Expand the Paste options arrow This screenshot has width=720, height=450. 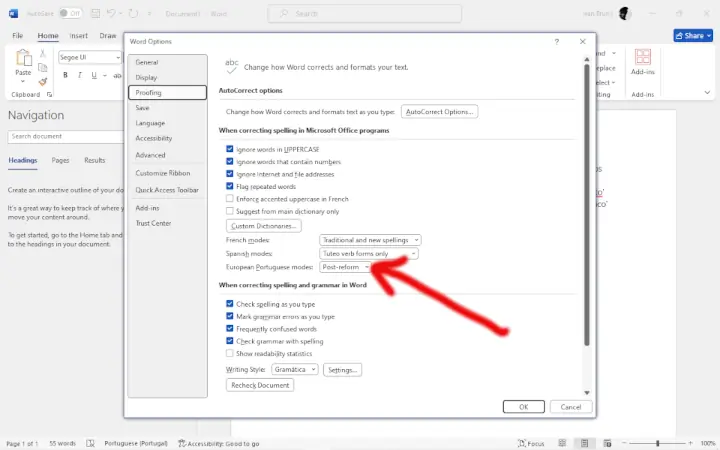pyautogui.click(x=23, y=81)
